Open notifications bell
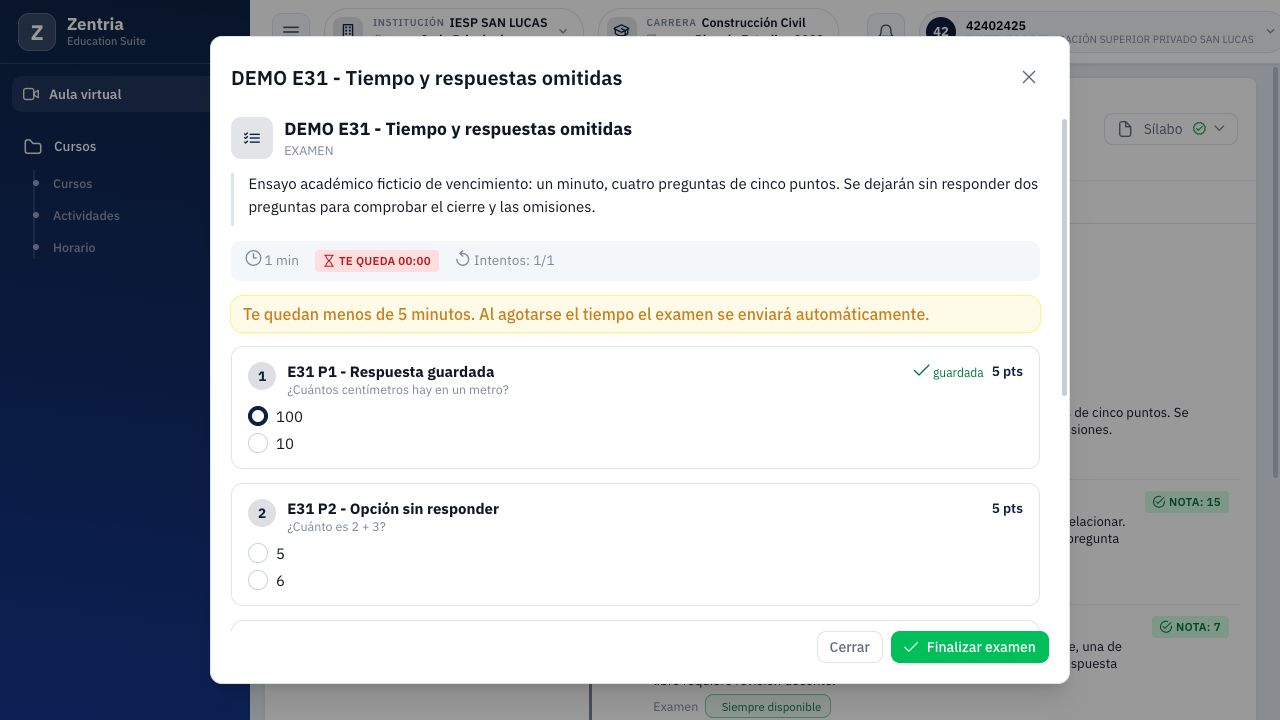 pyautogui.click(x=886, y=31)
